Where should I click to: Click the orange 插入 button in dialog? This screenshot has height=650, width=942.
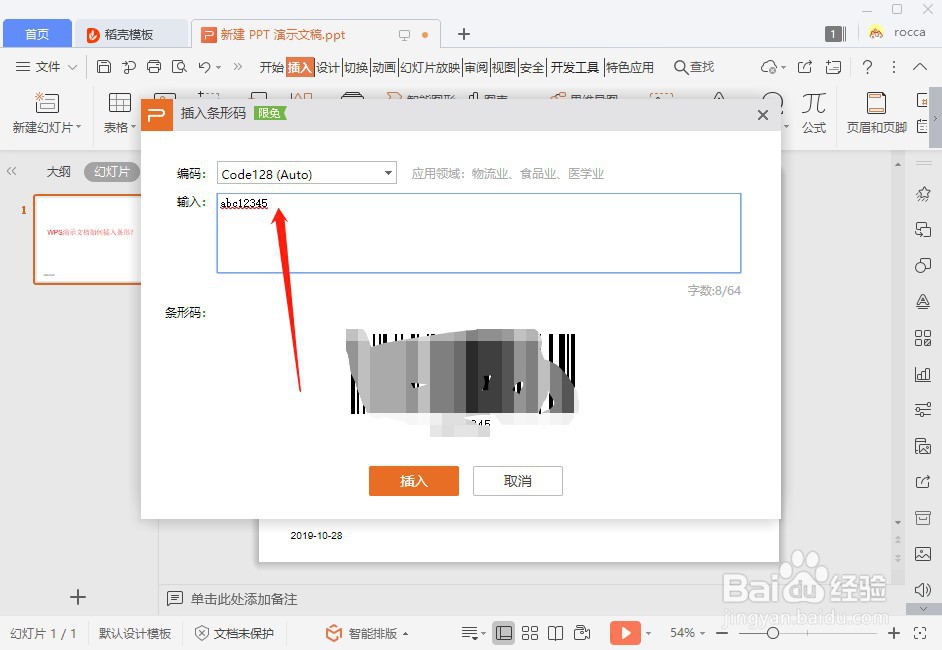(413, 481)
